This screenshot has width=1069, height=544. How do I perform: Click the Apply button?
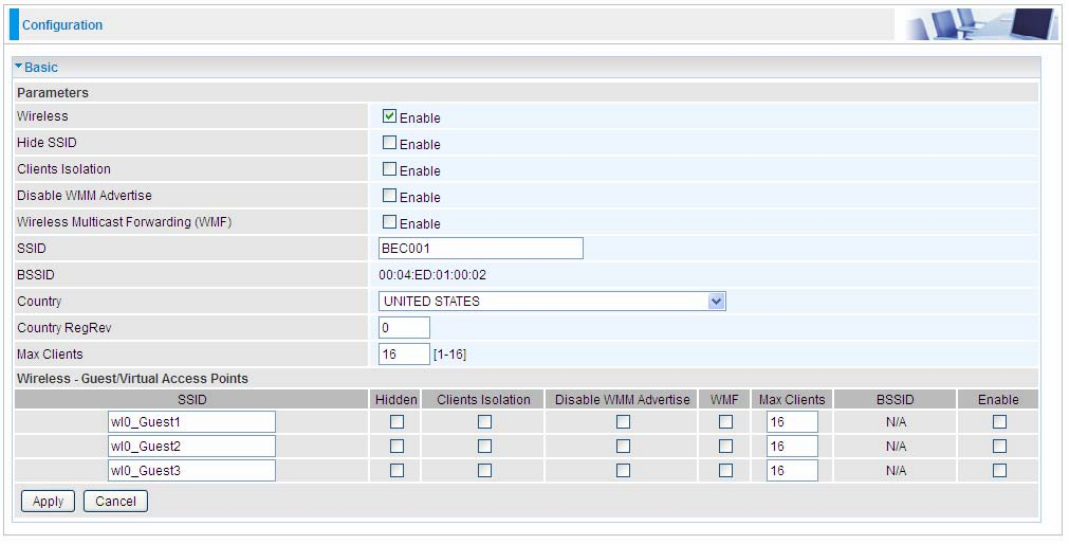[x=48, y=501]
